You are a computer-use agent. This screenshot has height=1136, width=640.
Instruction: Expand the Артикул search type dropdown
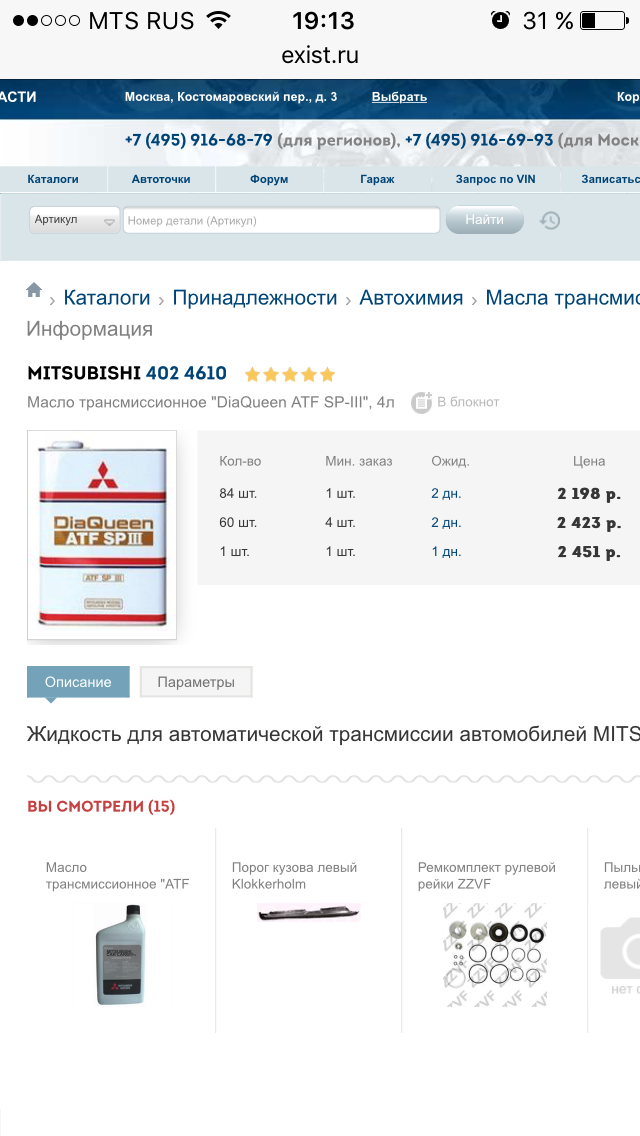pyautogui.click(x=74, y=220)
